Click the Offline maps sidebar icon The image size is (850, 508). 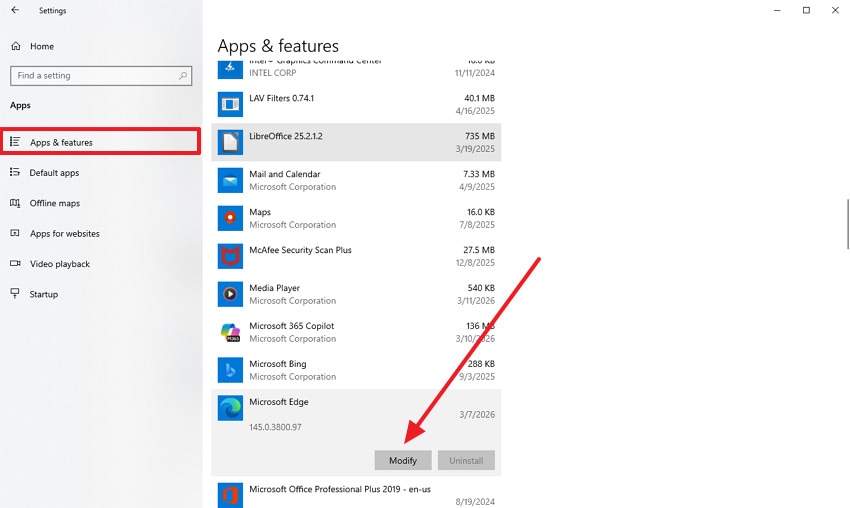coord(15,203)
